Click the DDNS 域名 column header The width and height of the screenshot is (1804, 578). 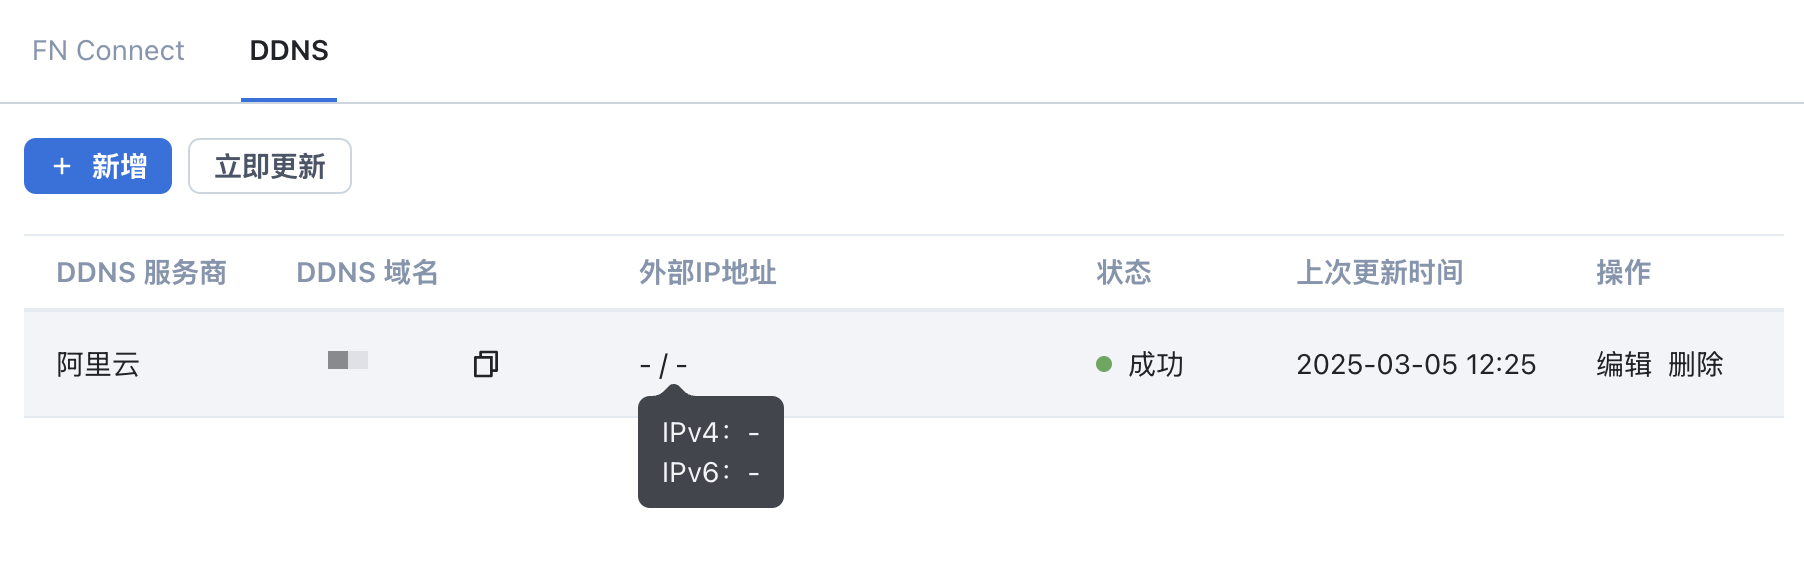pos(367,272)
